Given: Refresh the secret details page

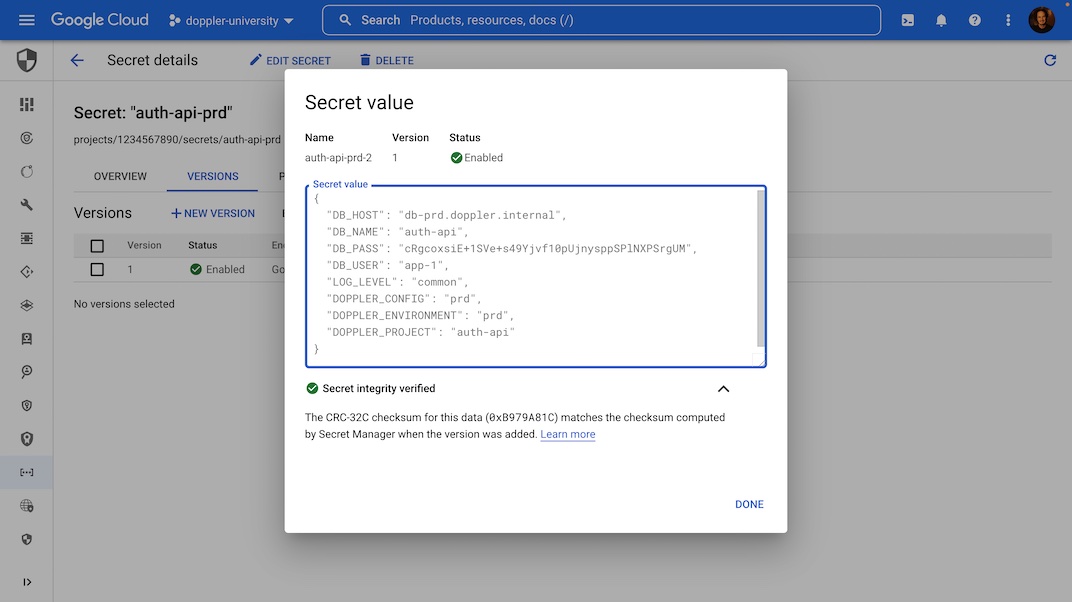Looking at the screenshot, I should tap(1050, 60).
